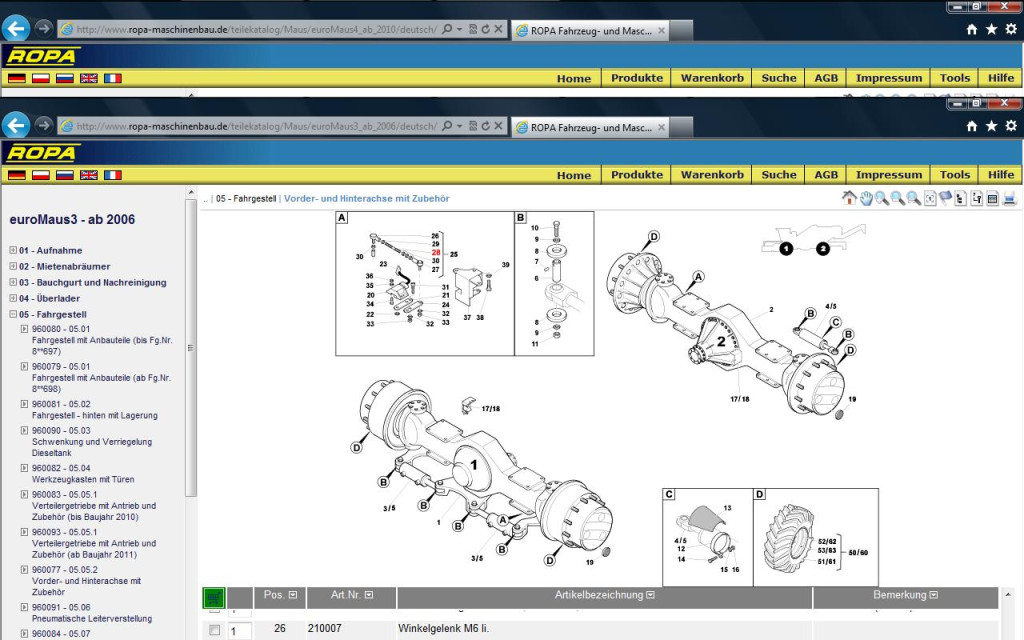Select the English flag in background window
Viewport: 1024px width, 640px height.
click(x=89, y=78)
